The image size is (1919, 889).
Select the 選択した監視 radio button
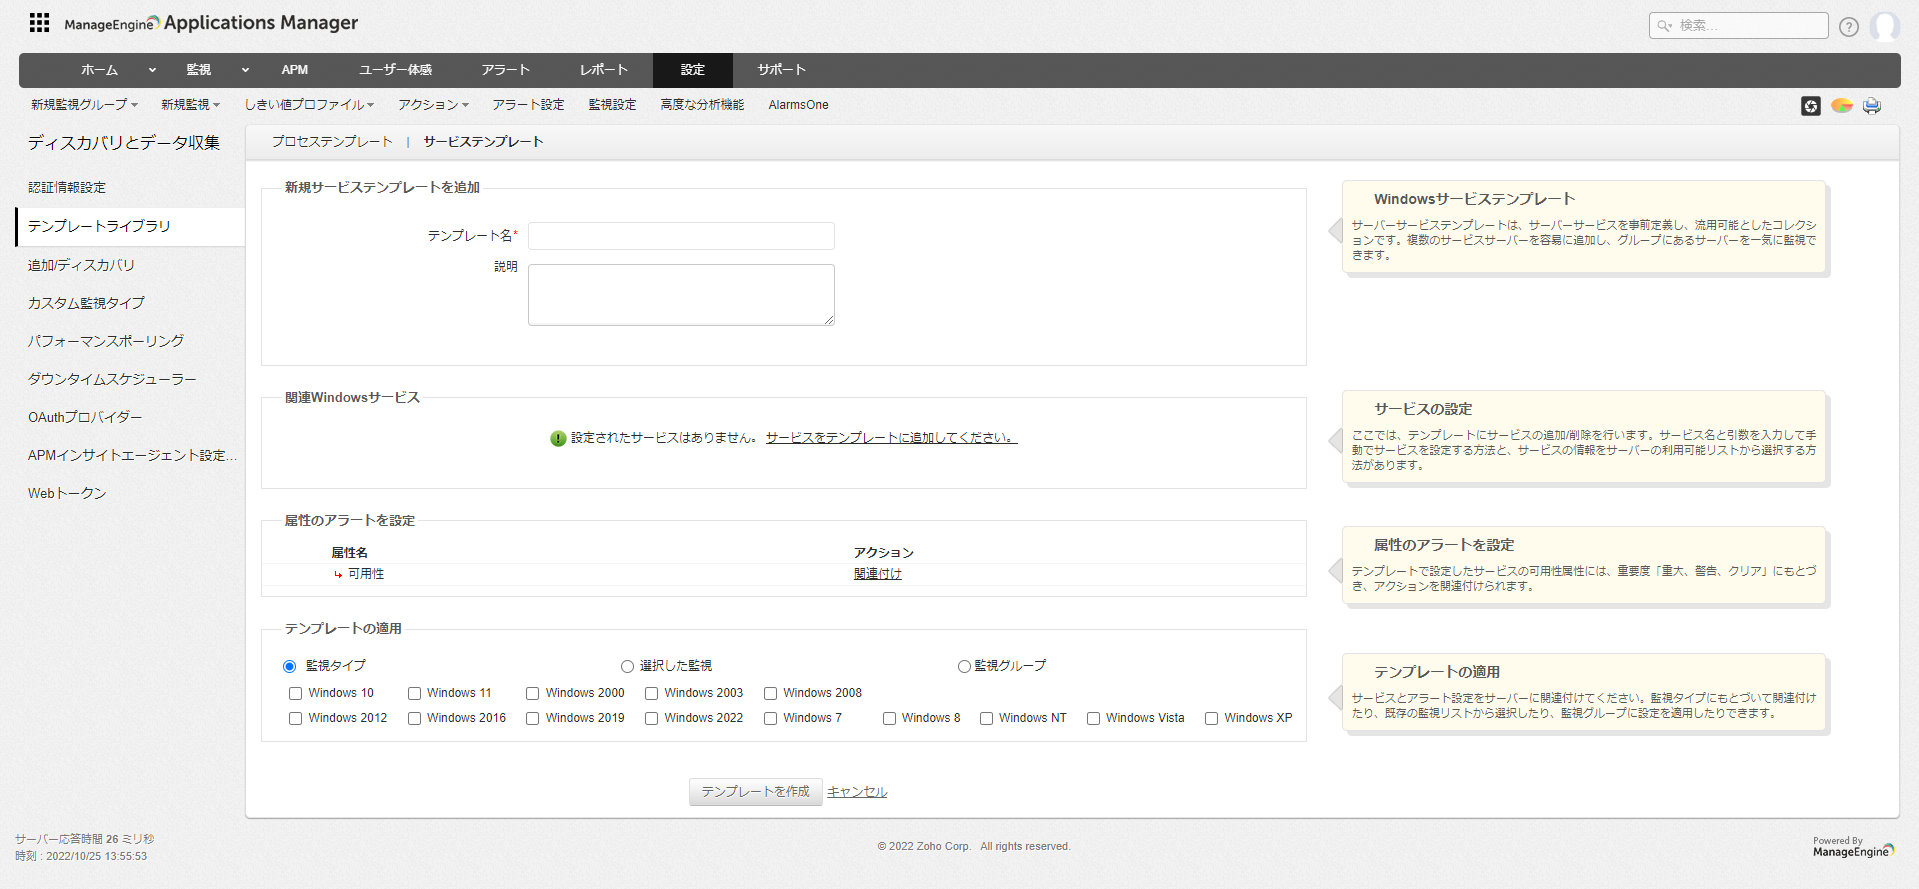627,666
